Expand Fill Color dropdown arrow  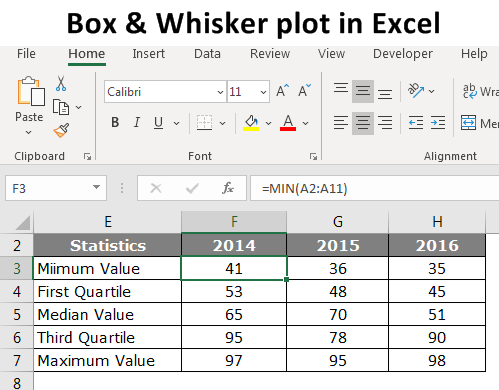(268, 124)
